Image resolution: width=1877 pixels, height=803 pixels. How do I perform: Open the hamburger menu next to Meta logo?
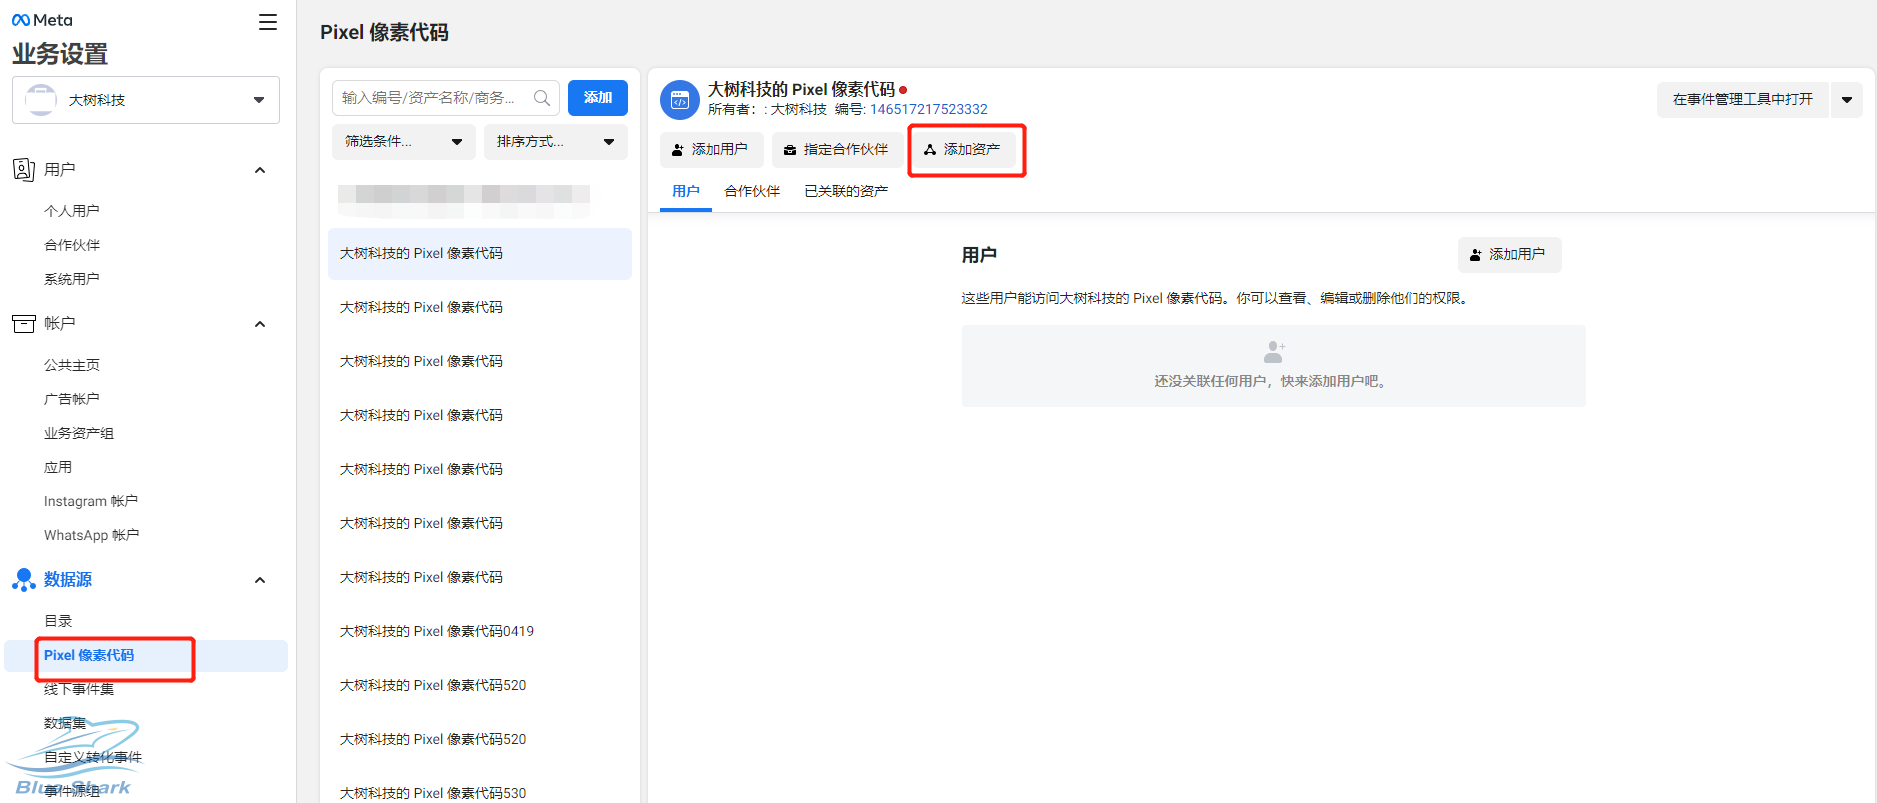point(267,22)
